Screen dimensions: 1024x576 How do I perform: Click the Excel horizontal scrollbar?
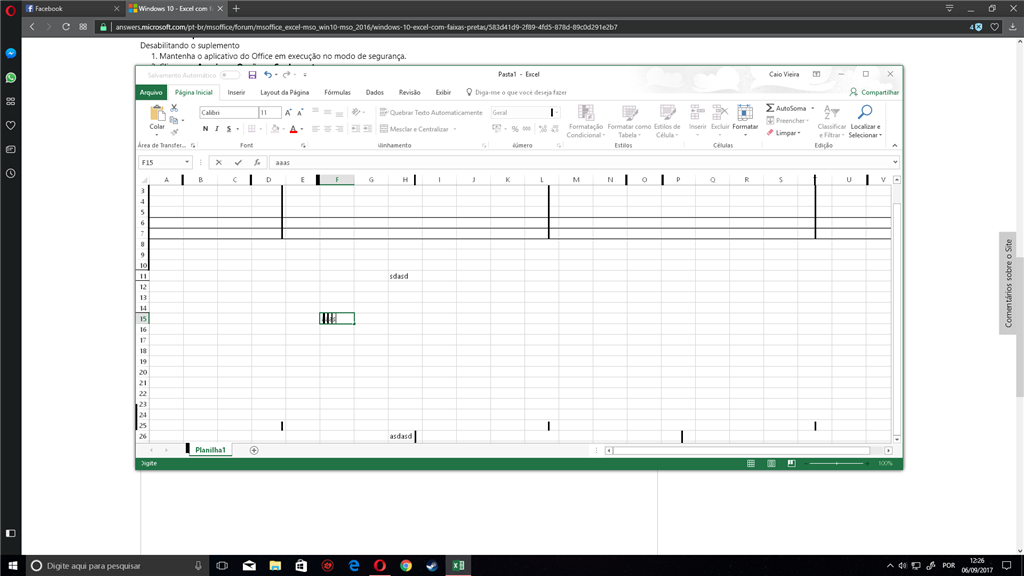click(741, 451)
